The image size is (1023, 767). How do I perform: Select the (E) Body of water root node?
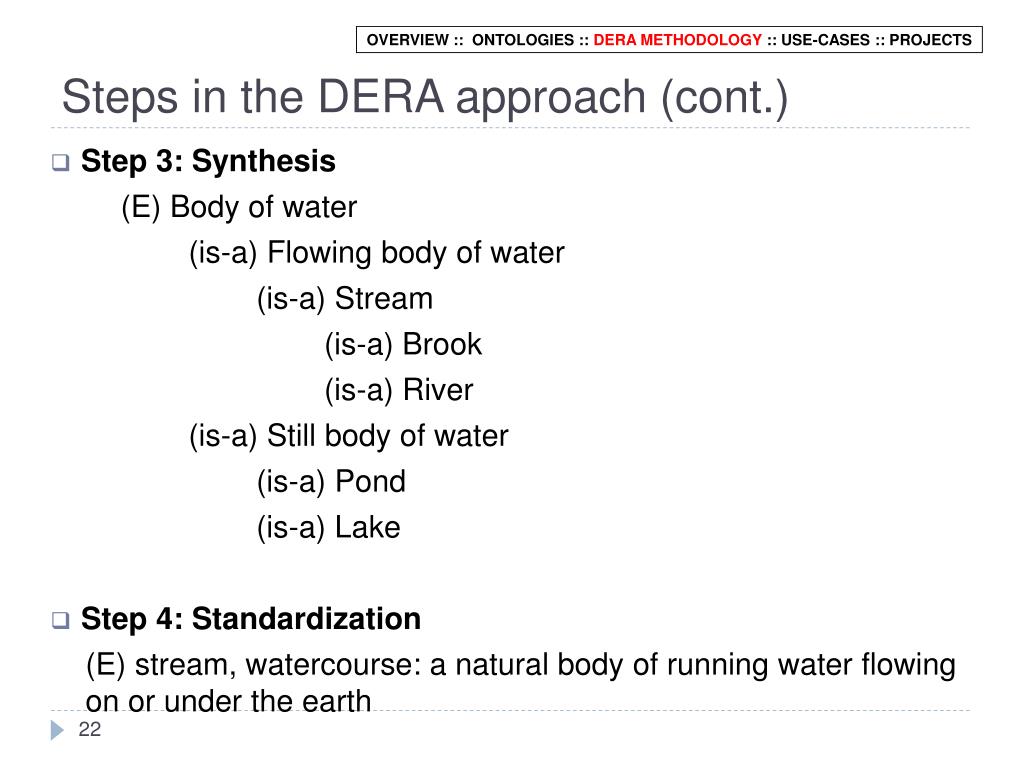click(239, 207)
